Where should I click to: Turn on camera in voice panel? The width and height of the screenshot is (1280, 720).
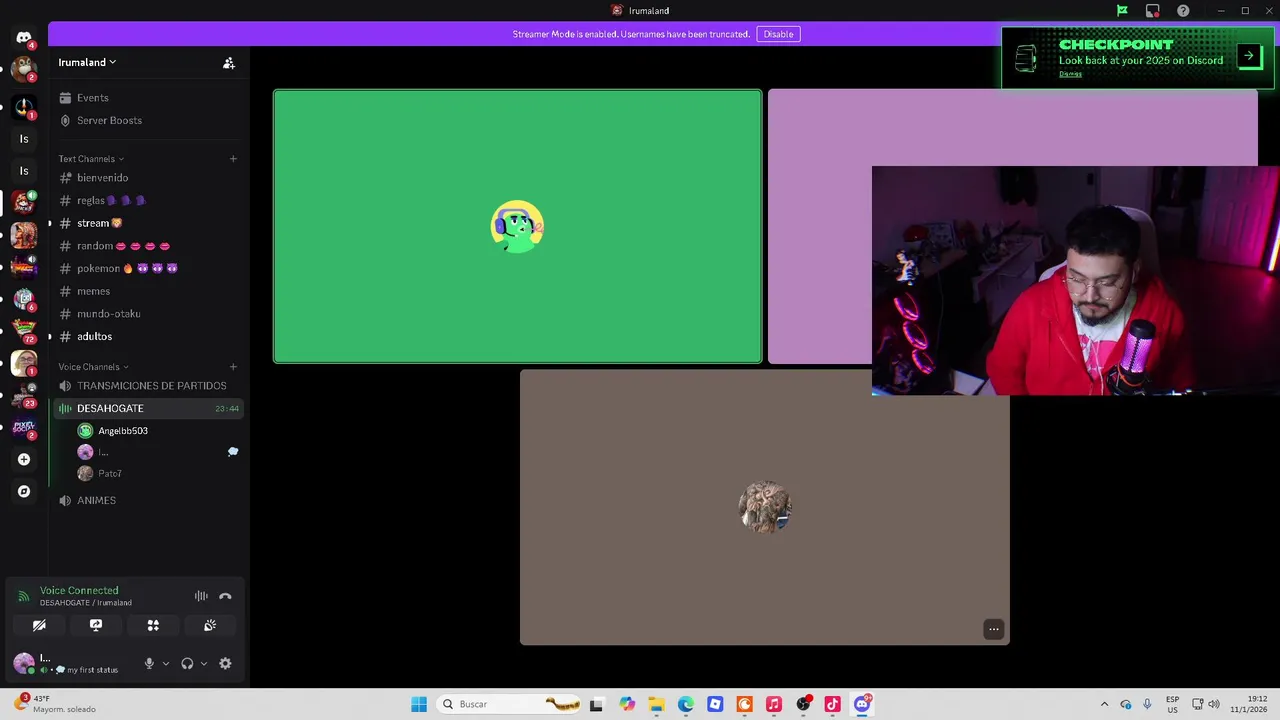(x=39, y=625)
